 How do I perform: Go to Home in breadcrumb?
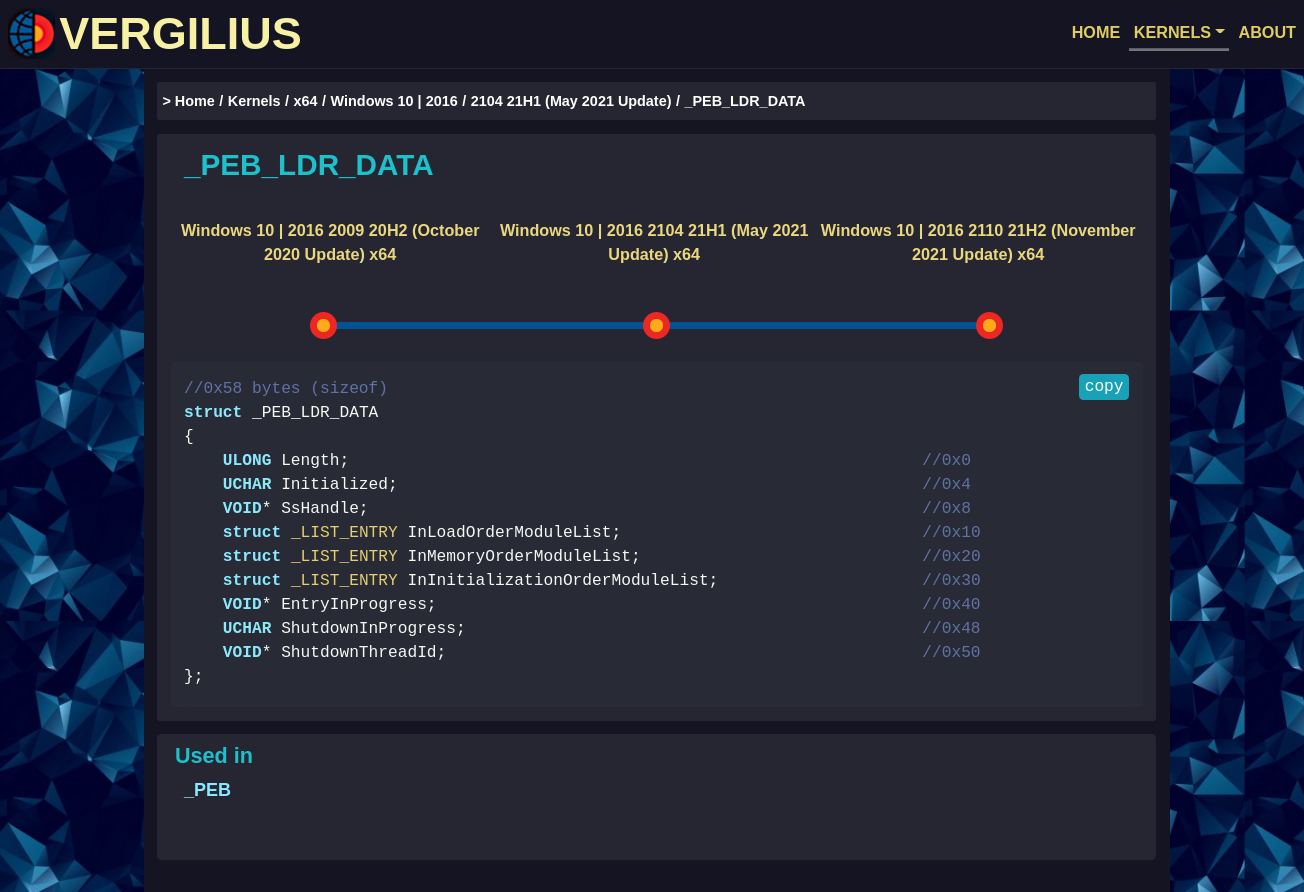coord(194,101)
